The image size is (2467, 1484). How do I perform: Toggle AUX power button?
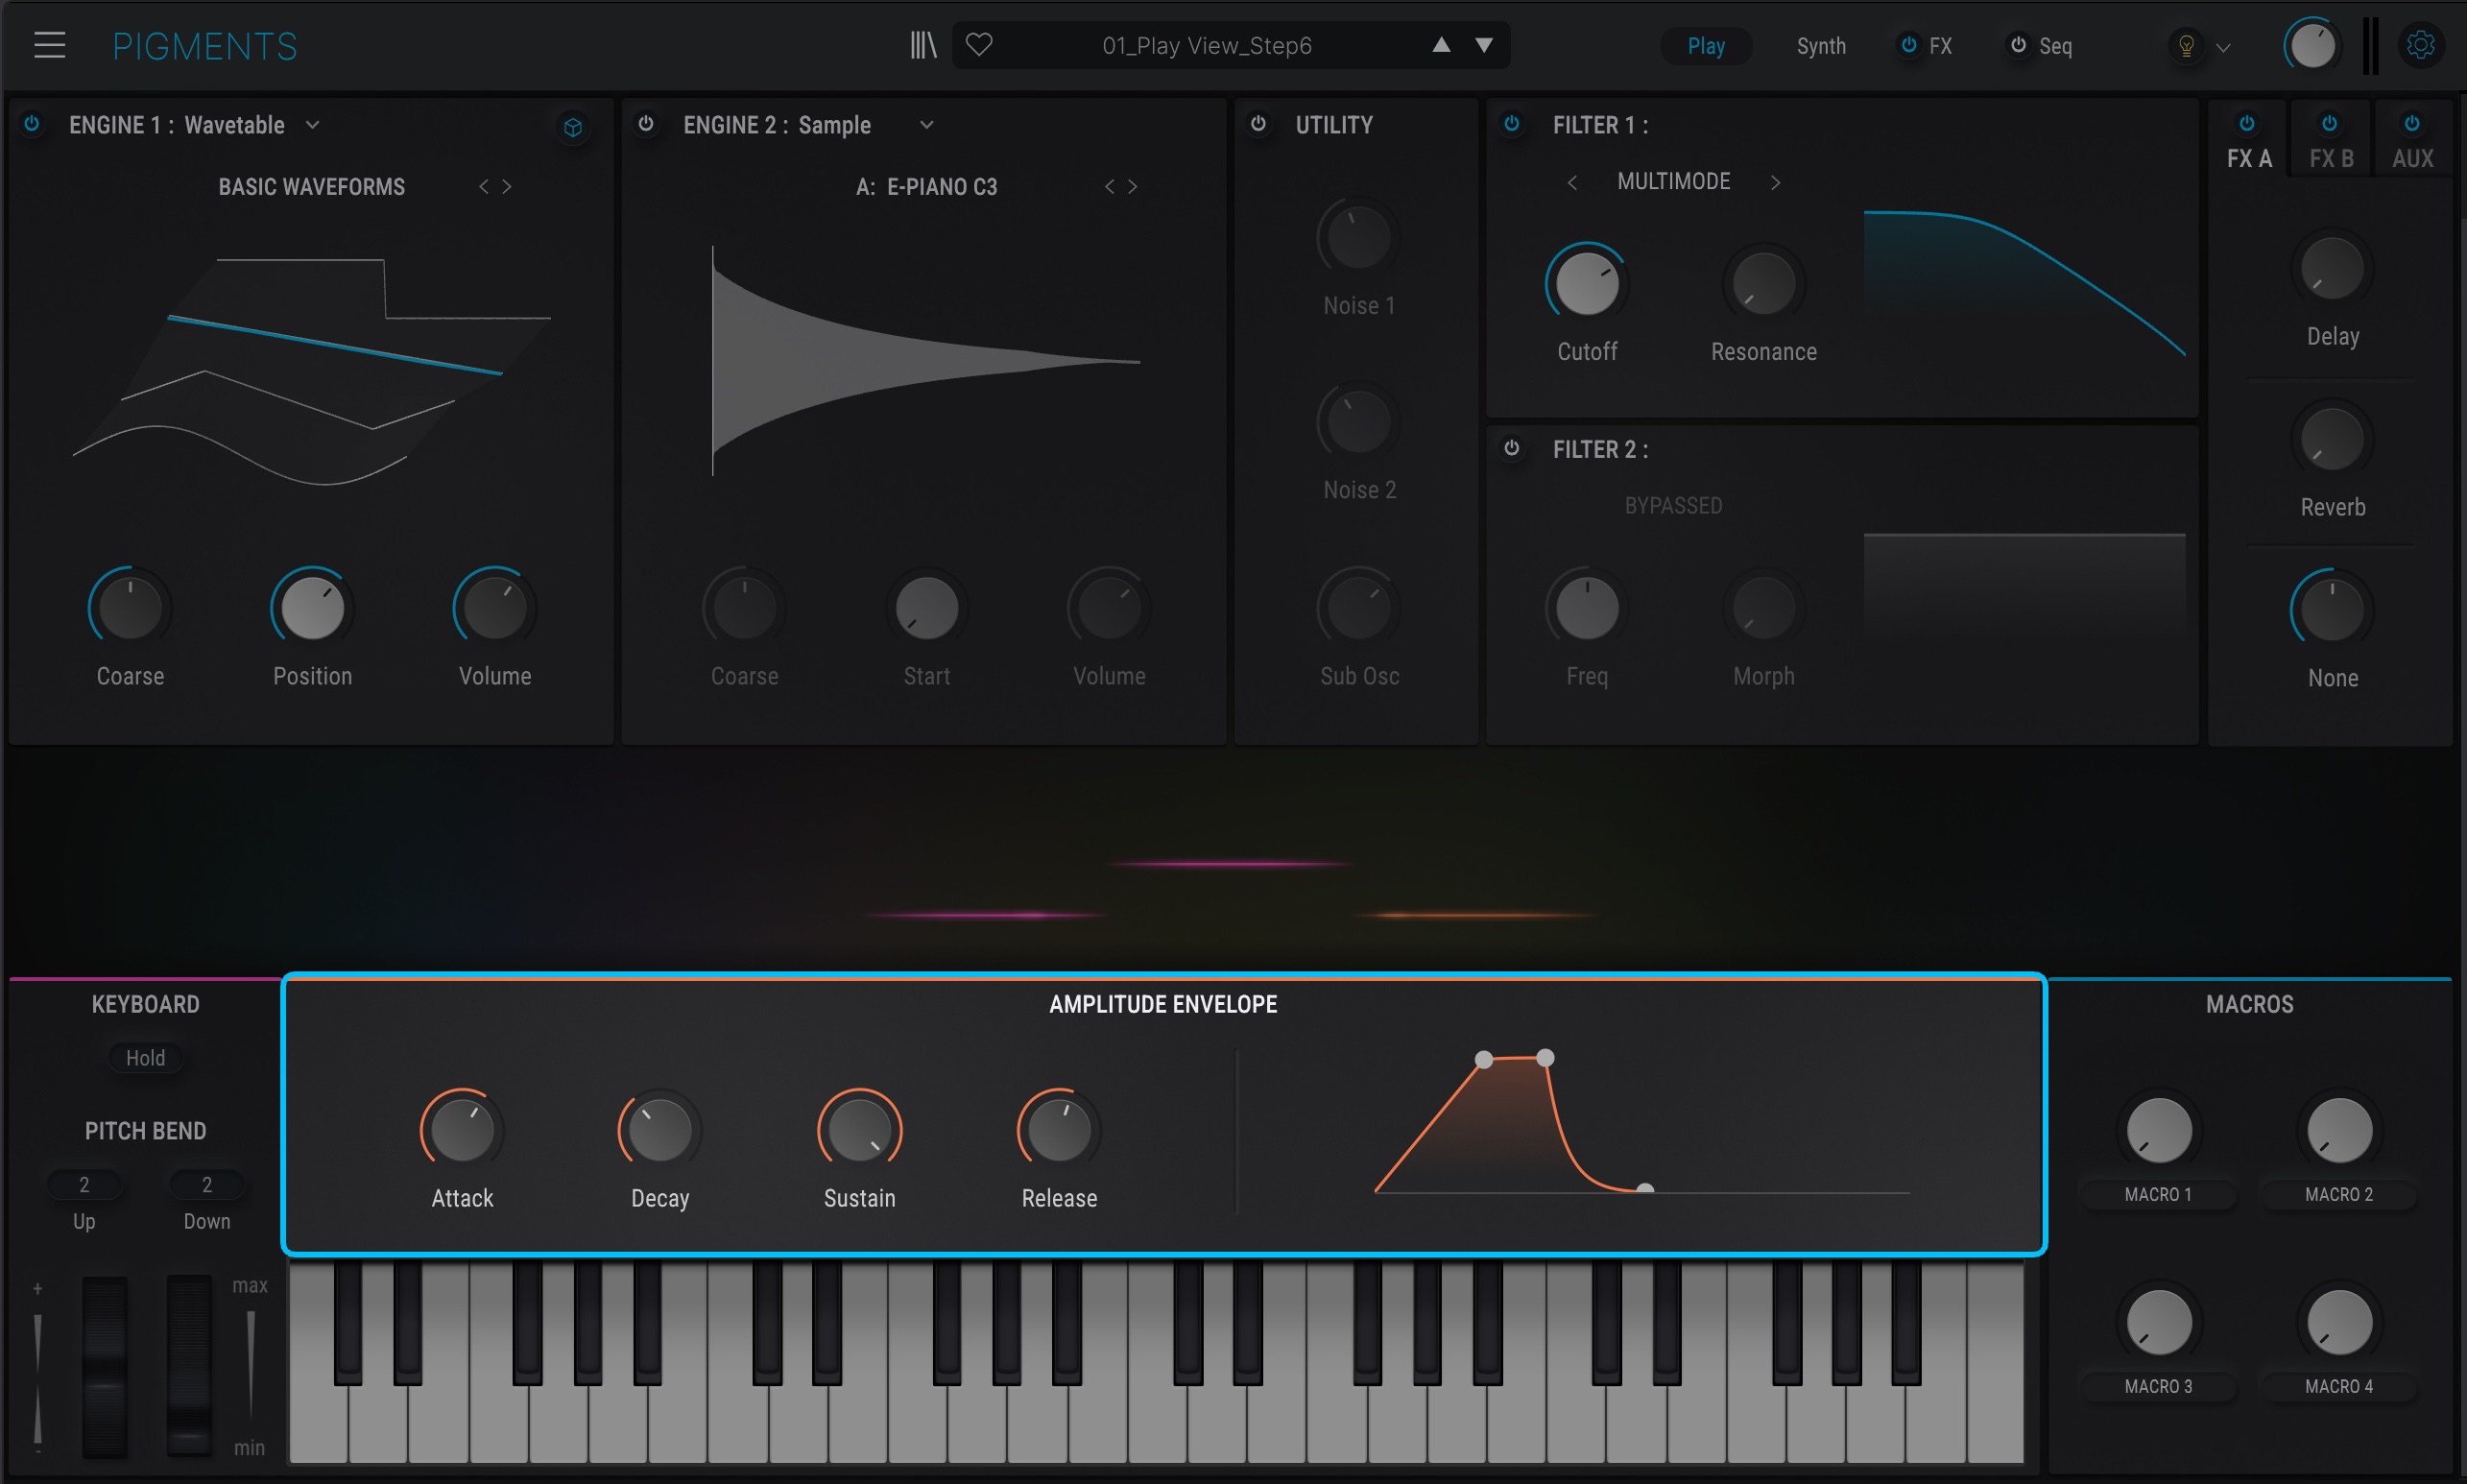pos(2412,124)
